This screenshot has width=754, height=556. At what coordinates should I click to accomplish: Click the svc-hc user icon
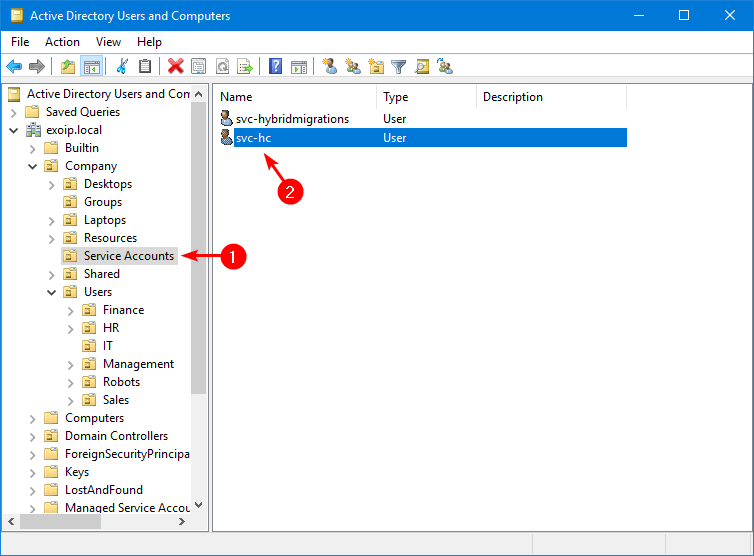pos(226,138)
